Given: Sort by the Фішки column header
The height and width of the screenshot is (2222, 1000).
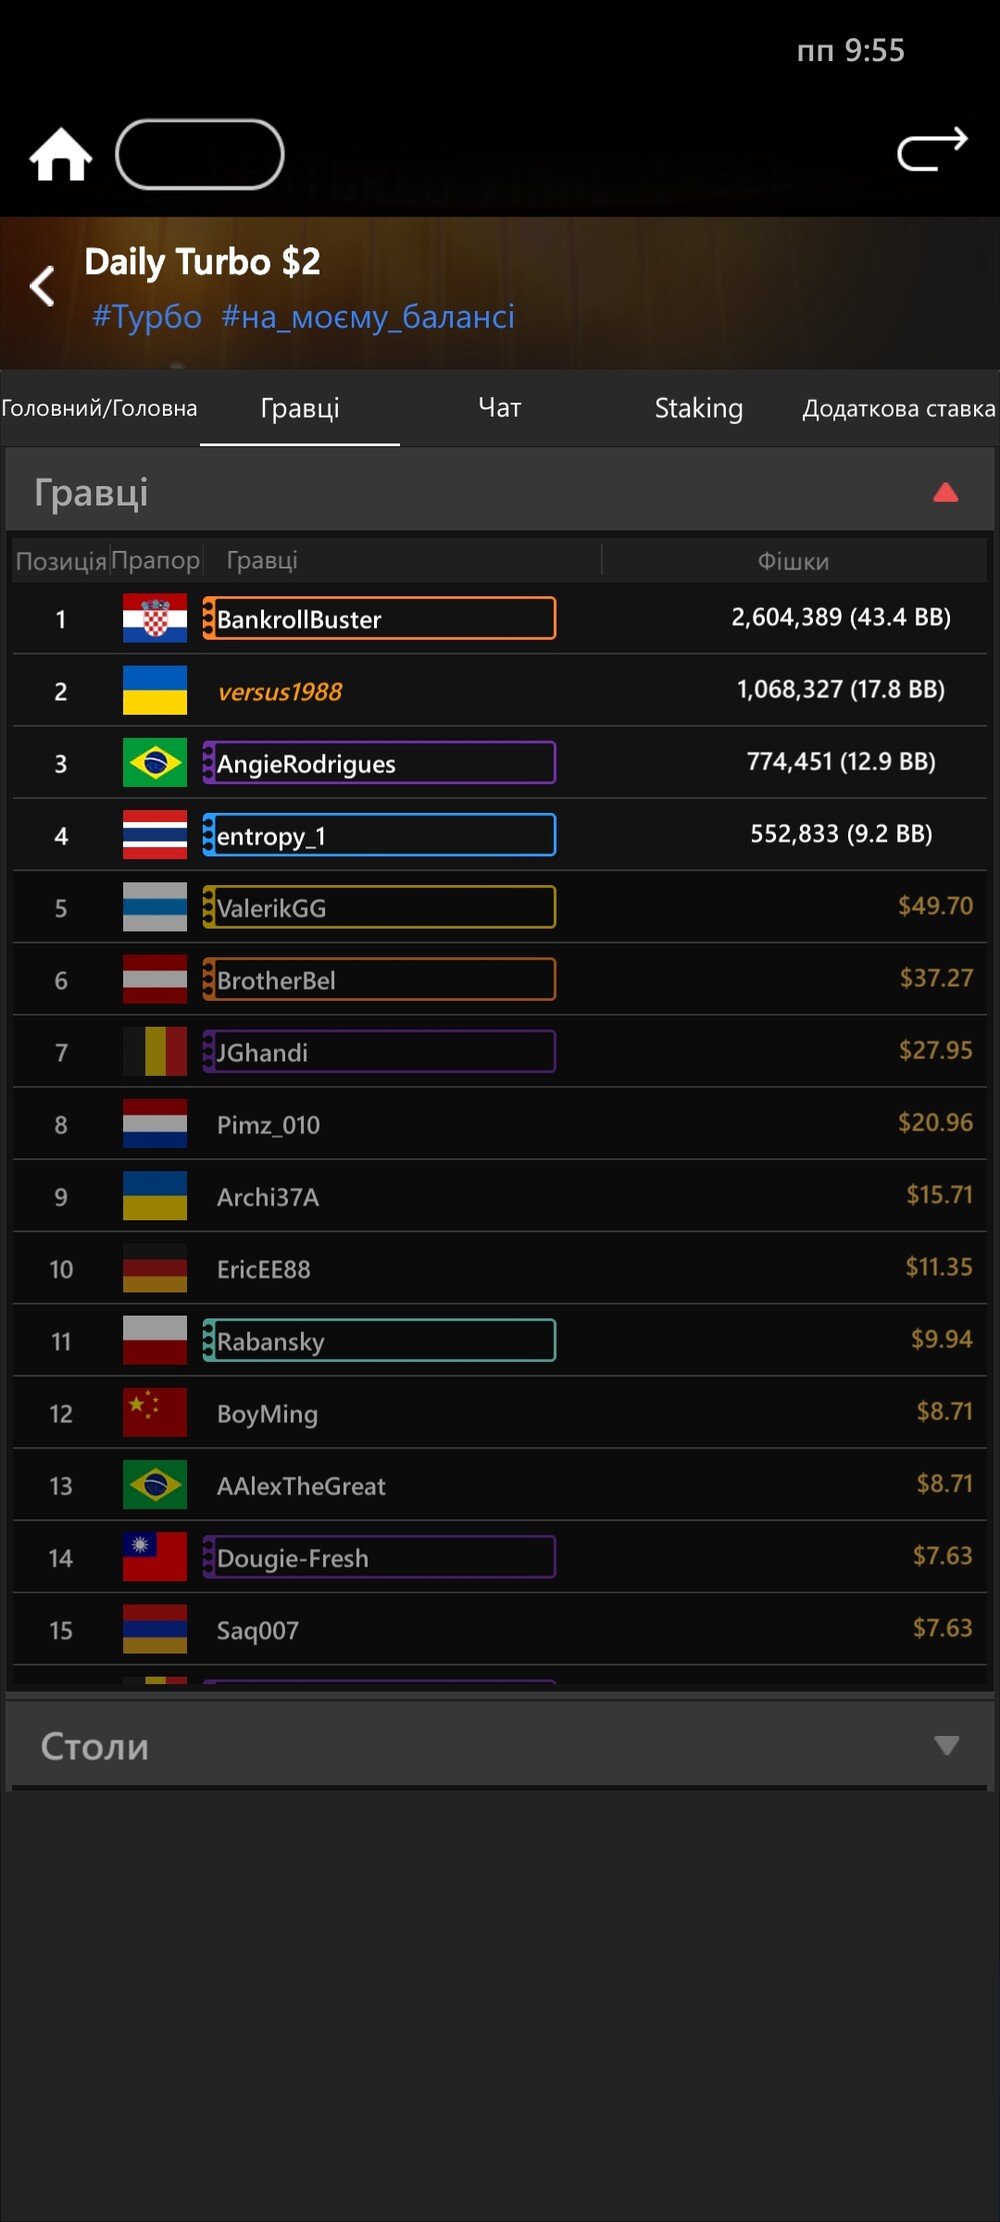Looking at the screenshot, I should click(x=793, y=561).
